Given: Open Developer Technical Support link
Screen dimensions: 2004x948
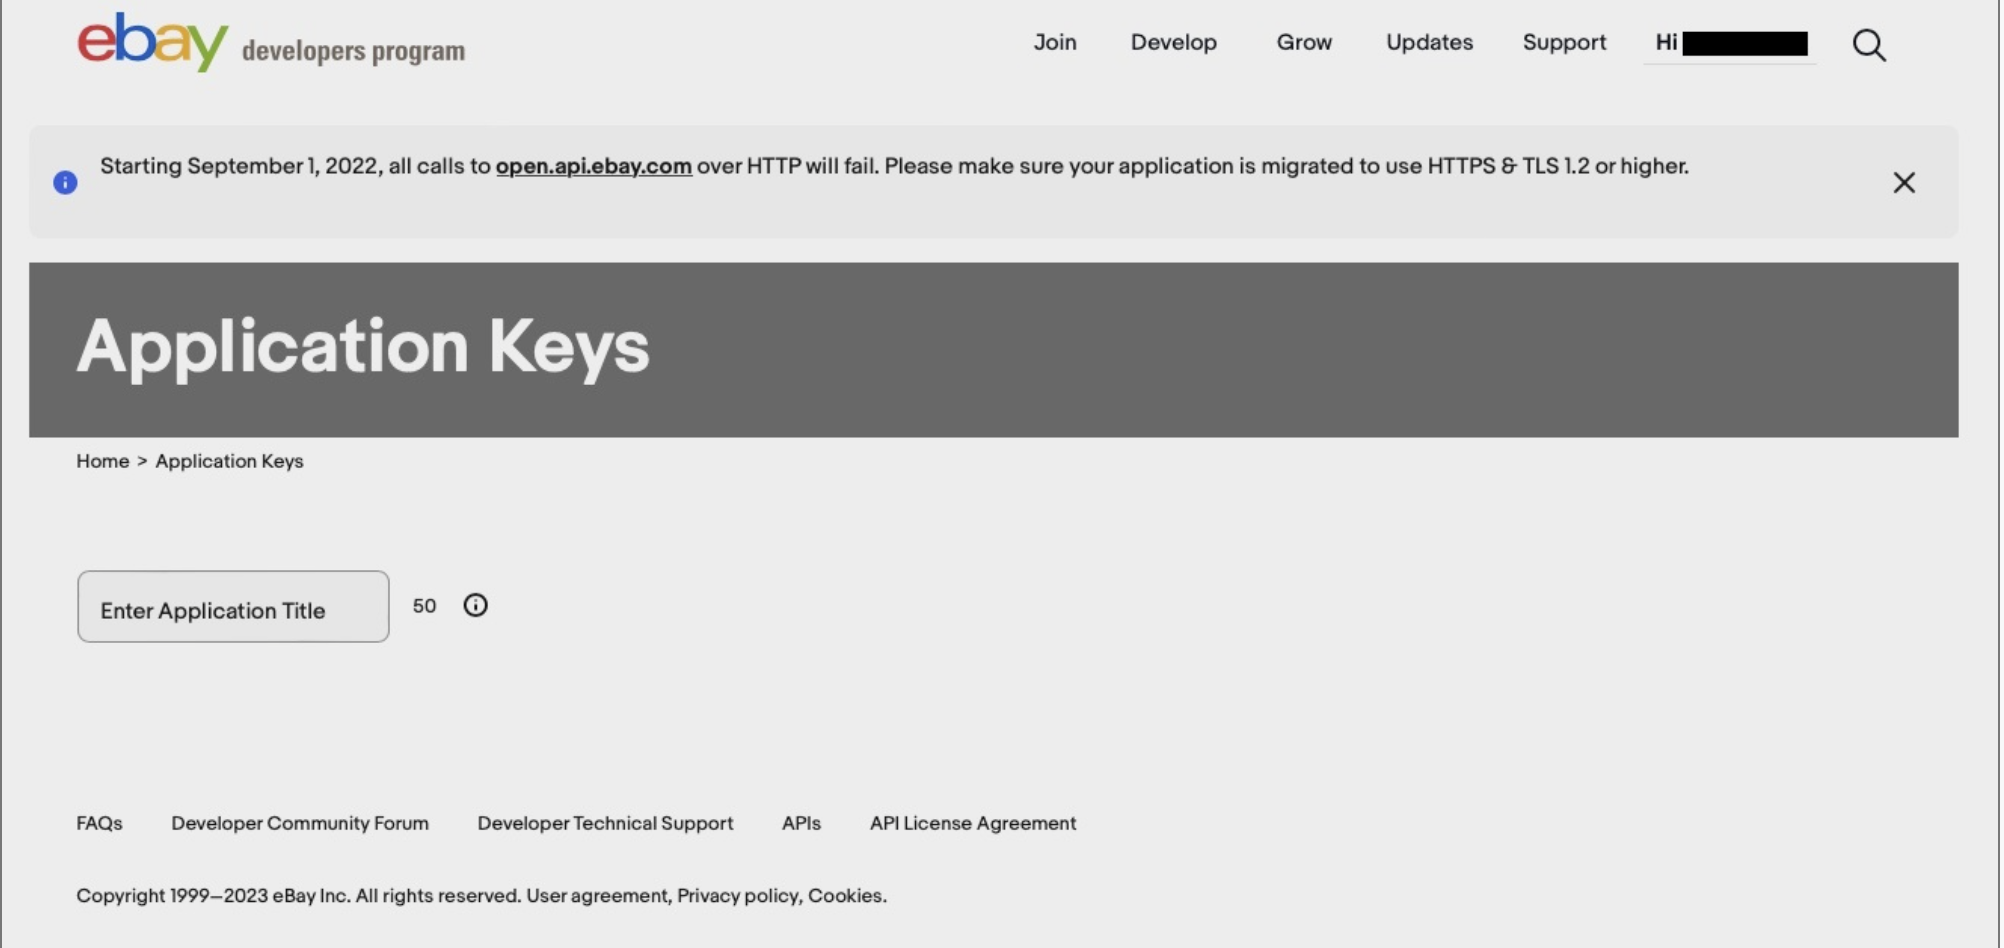Looking at the screenshot, I should tap(605, 823).
